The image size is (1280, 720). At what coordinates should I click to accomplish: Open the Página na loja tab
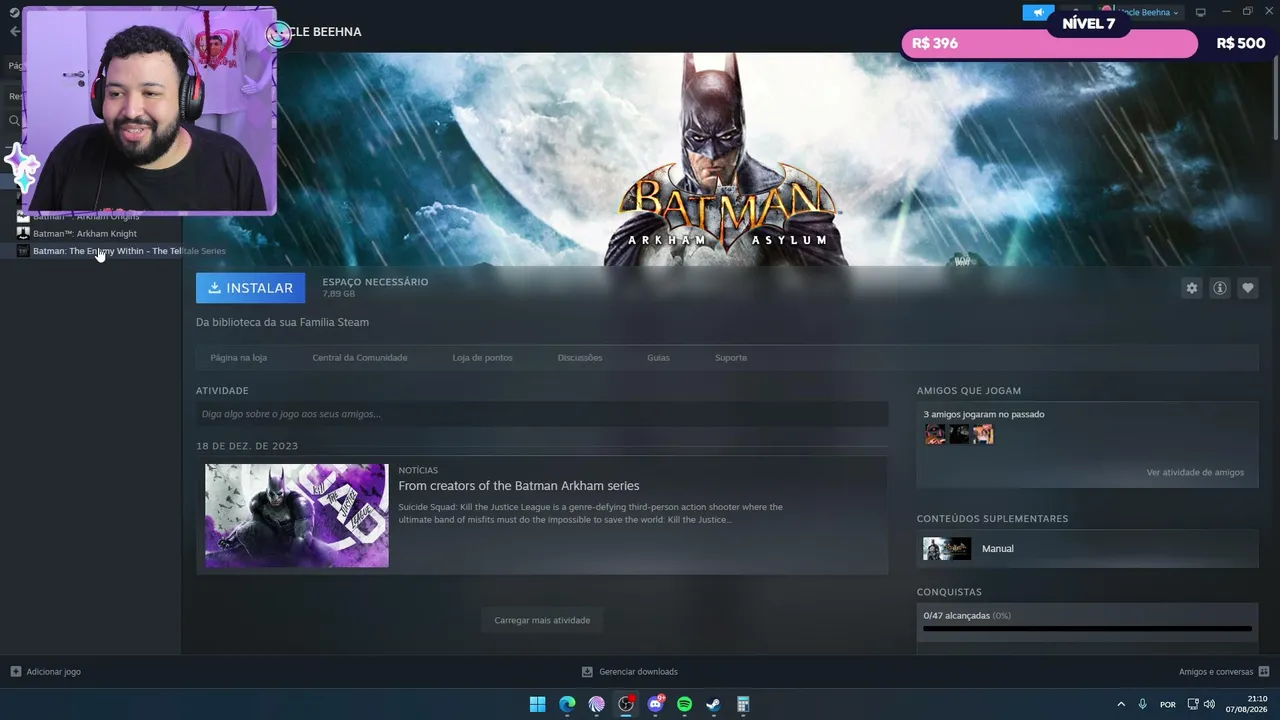pos(238,358)
